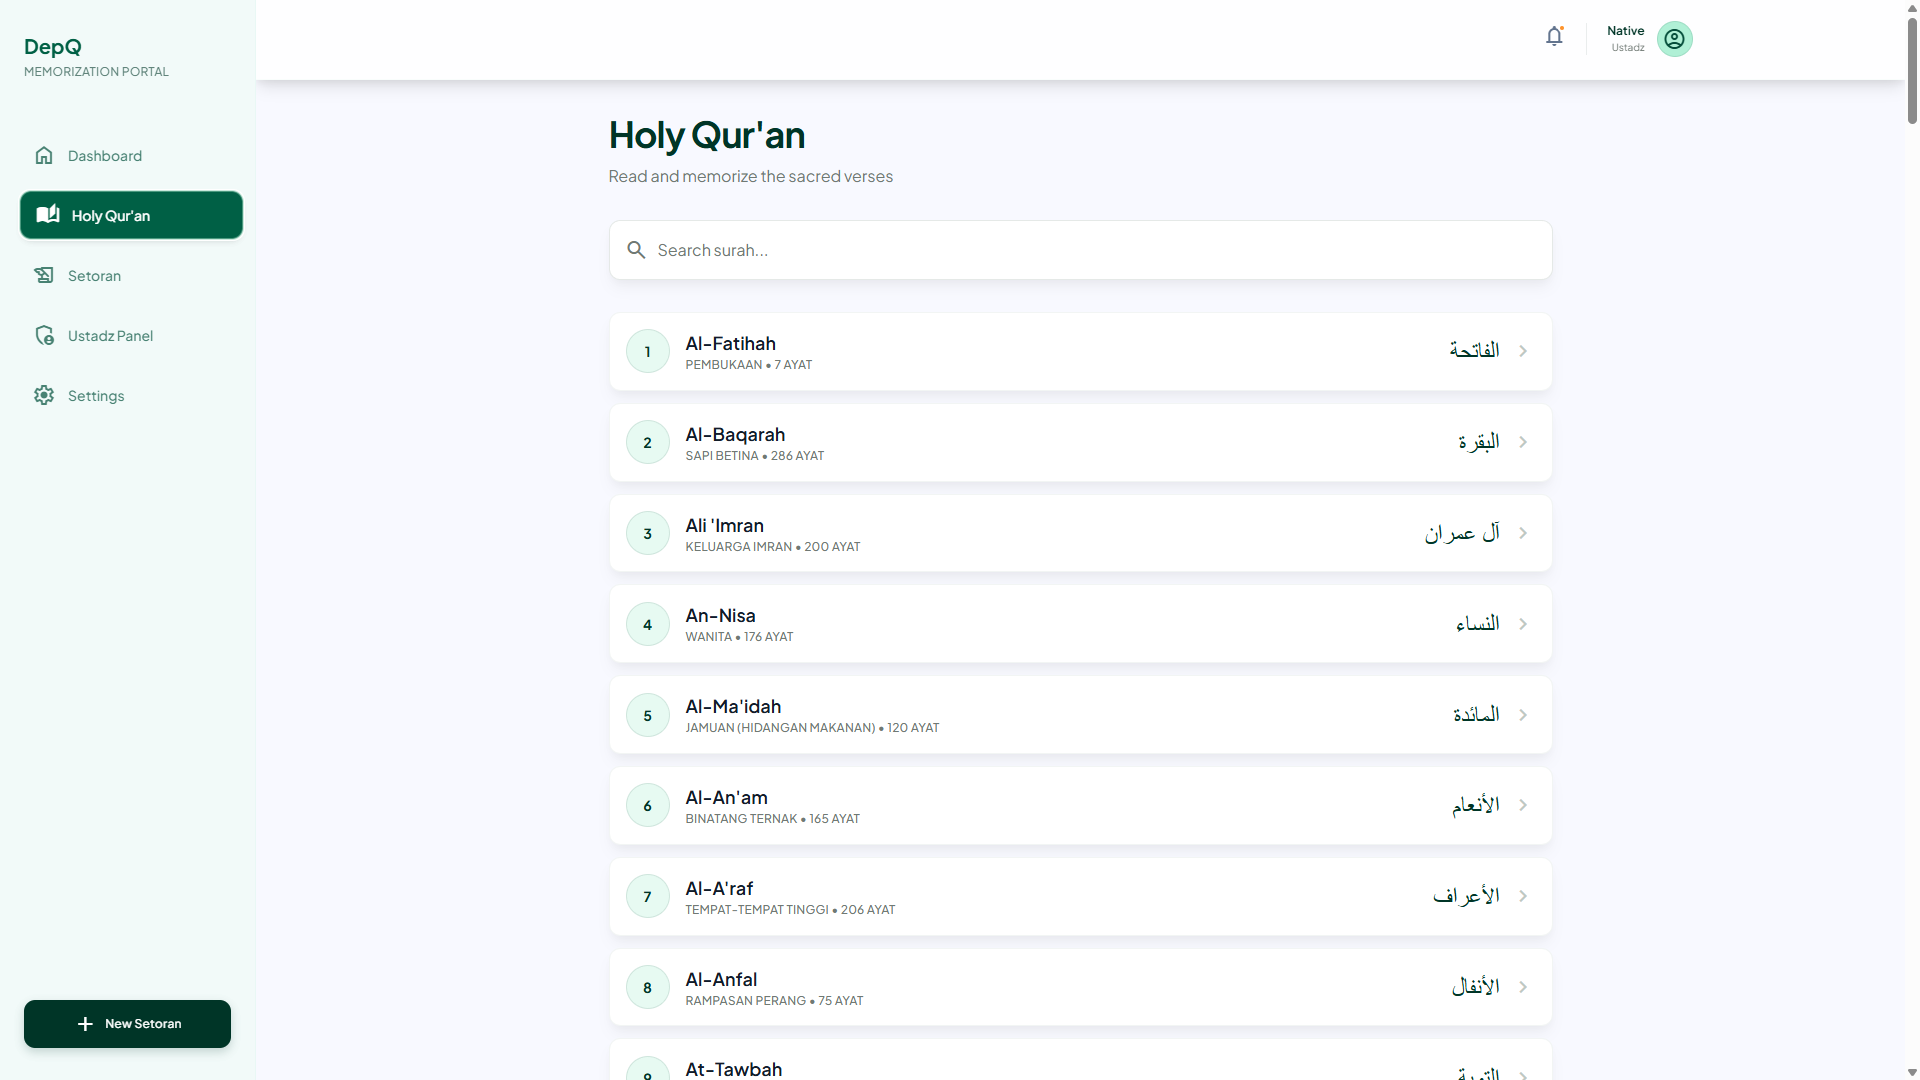Open the user profile avatar icon
The width and height of the screenshot is (1920, 1080).
pos(1675,39)
